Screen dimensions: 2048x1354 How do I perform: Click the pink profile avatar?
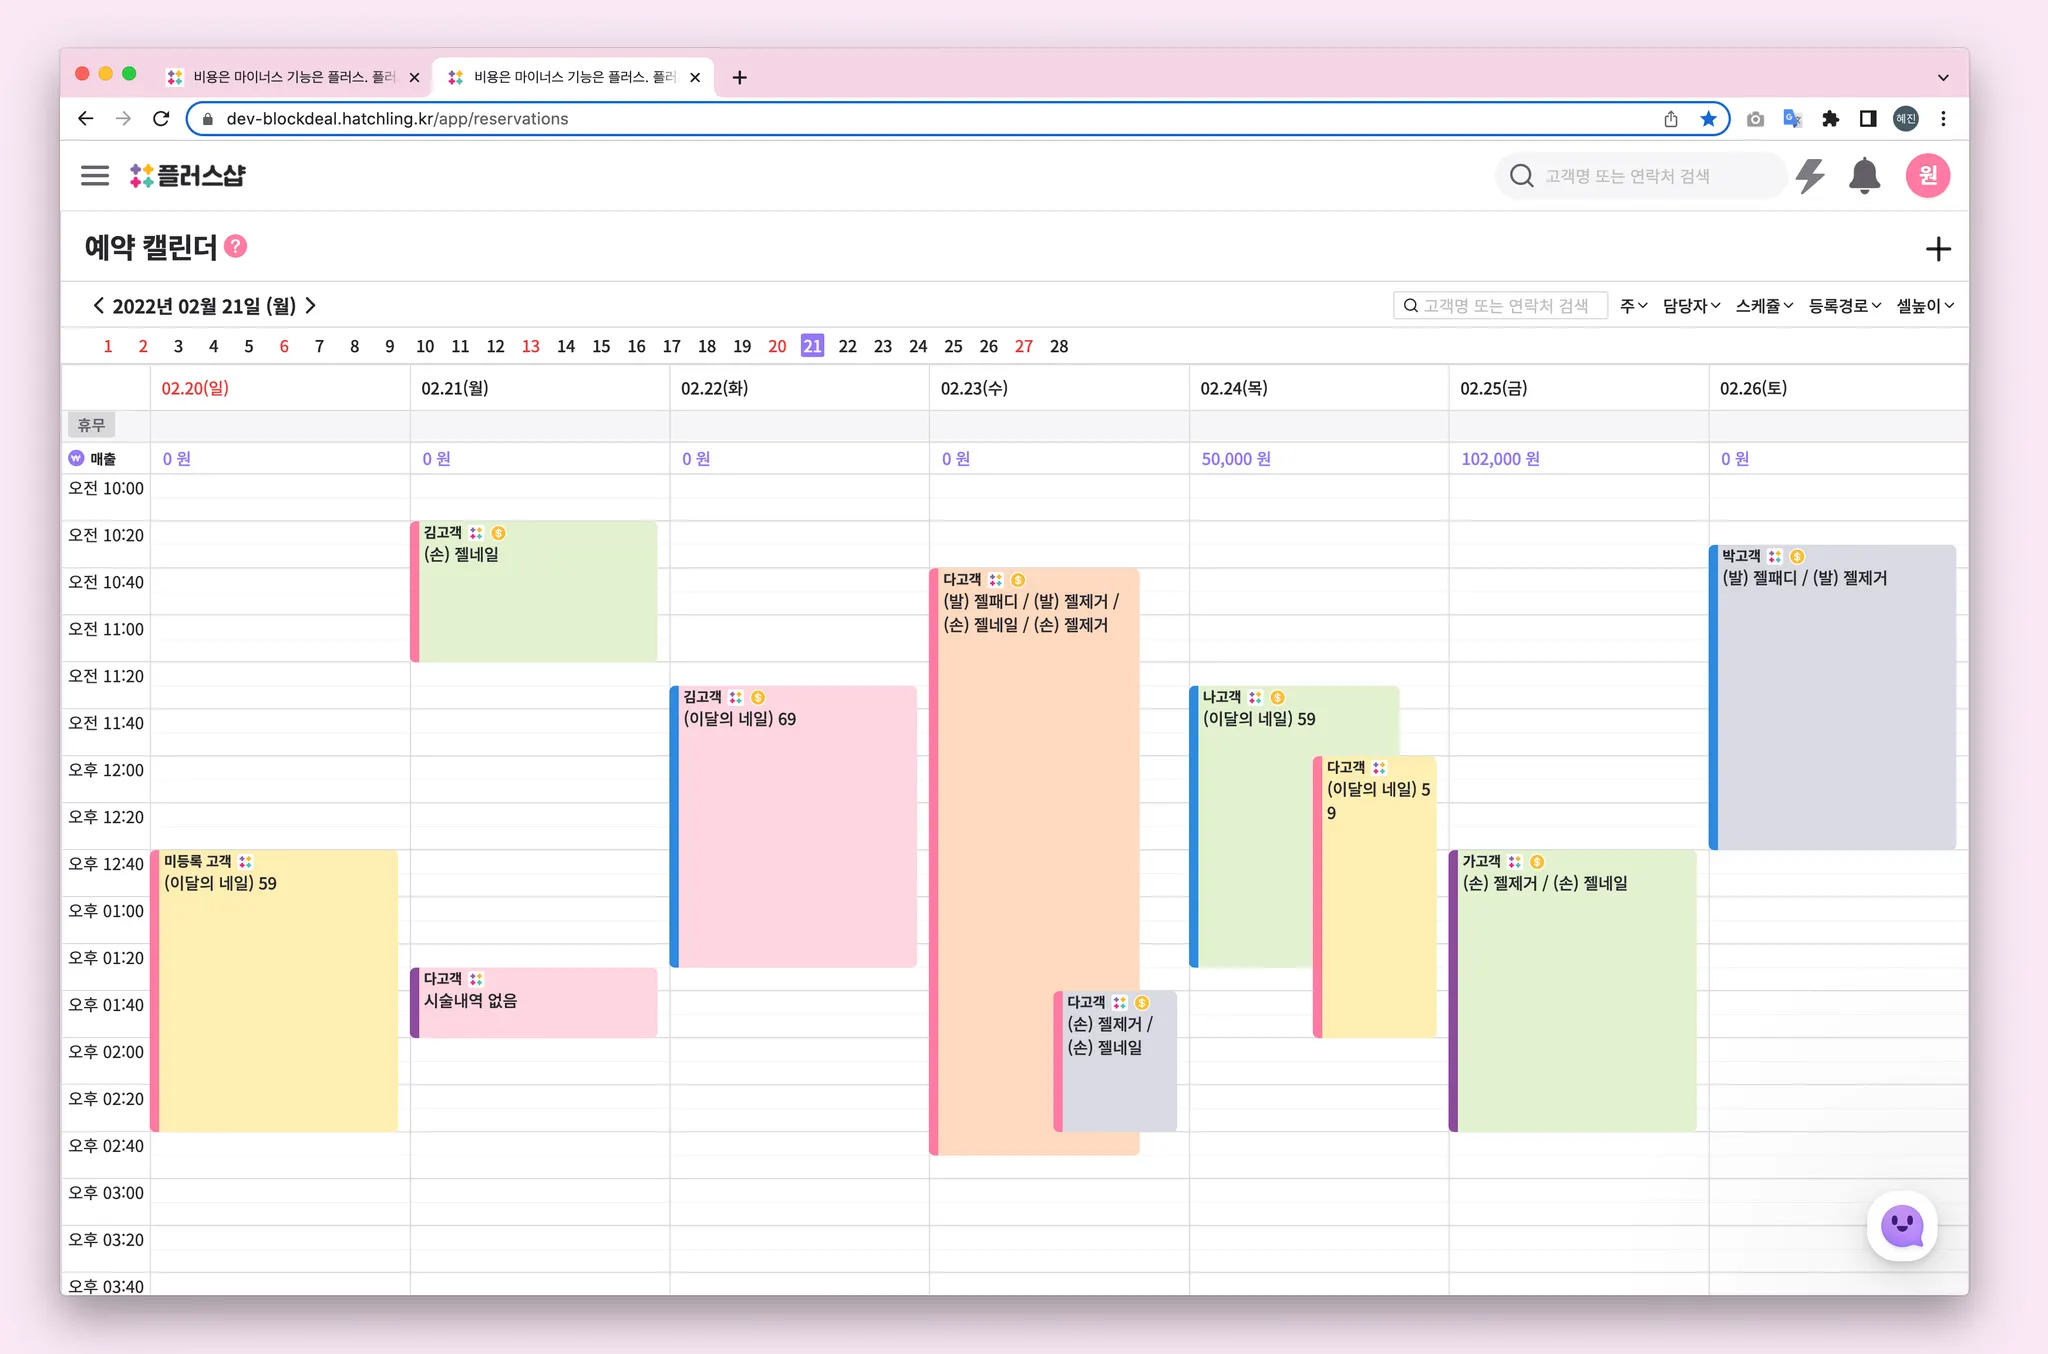click(1927, 176)
